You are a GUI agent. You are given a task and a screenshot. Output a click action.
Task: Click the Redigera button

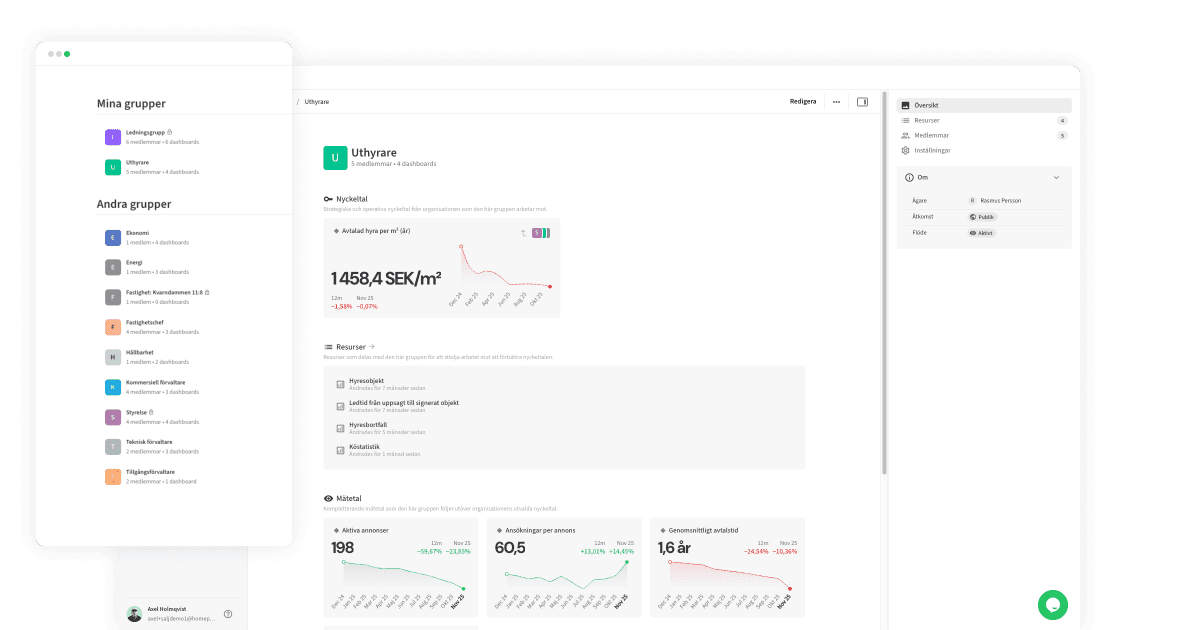(x=802, y=101)
